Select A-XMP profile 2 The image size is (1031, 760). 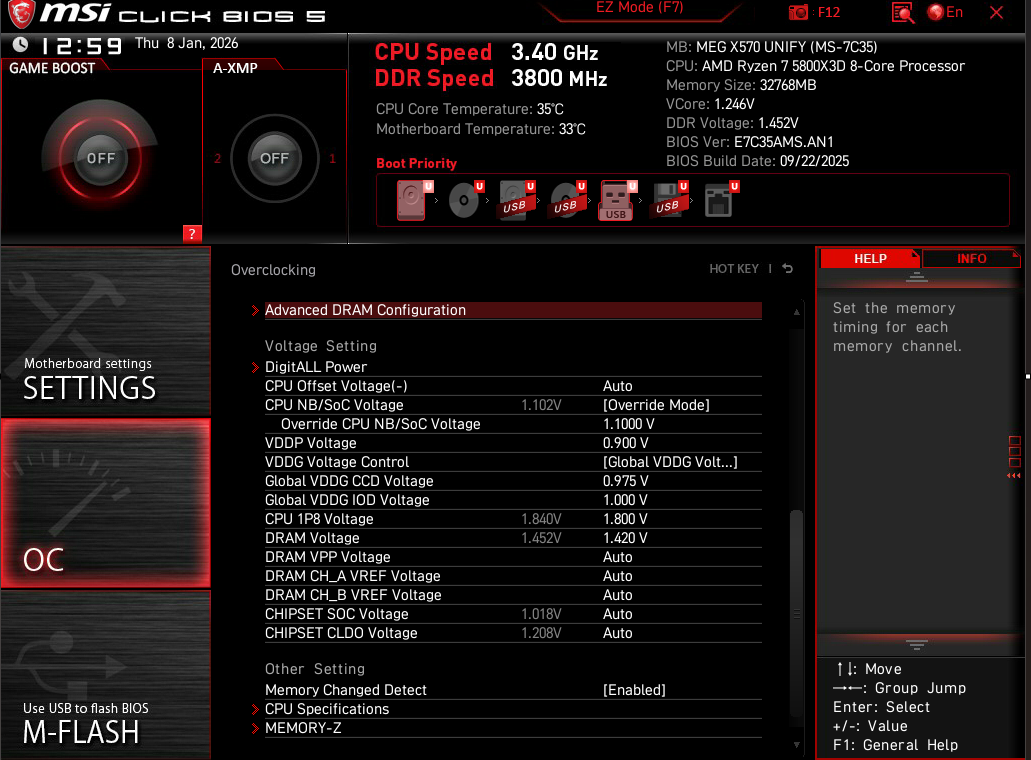pos(218,158)
